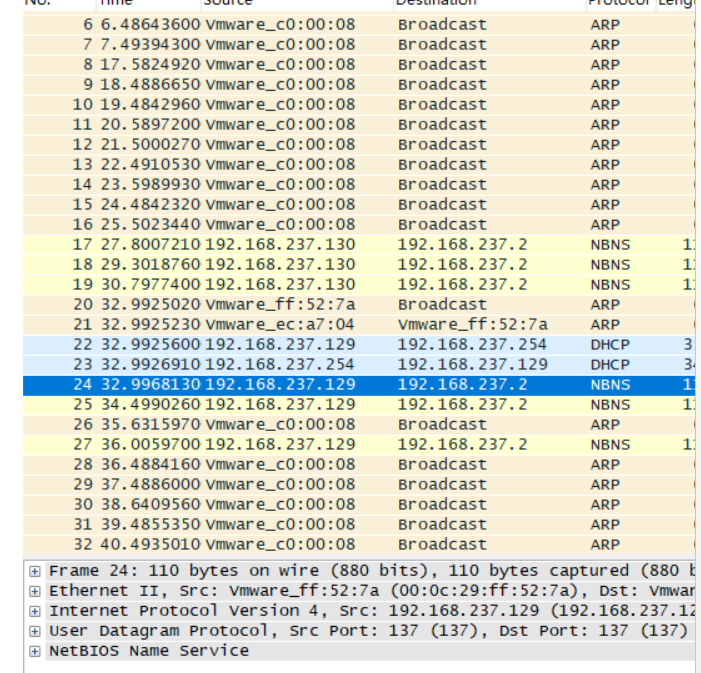The width and height of the screenshot is (701, 673).
Task: Click Destination cell Vmware_ff:52:7a in packet 21
Action: pos(473,324)
